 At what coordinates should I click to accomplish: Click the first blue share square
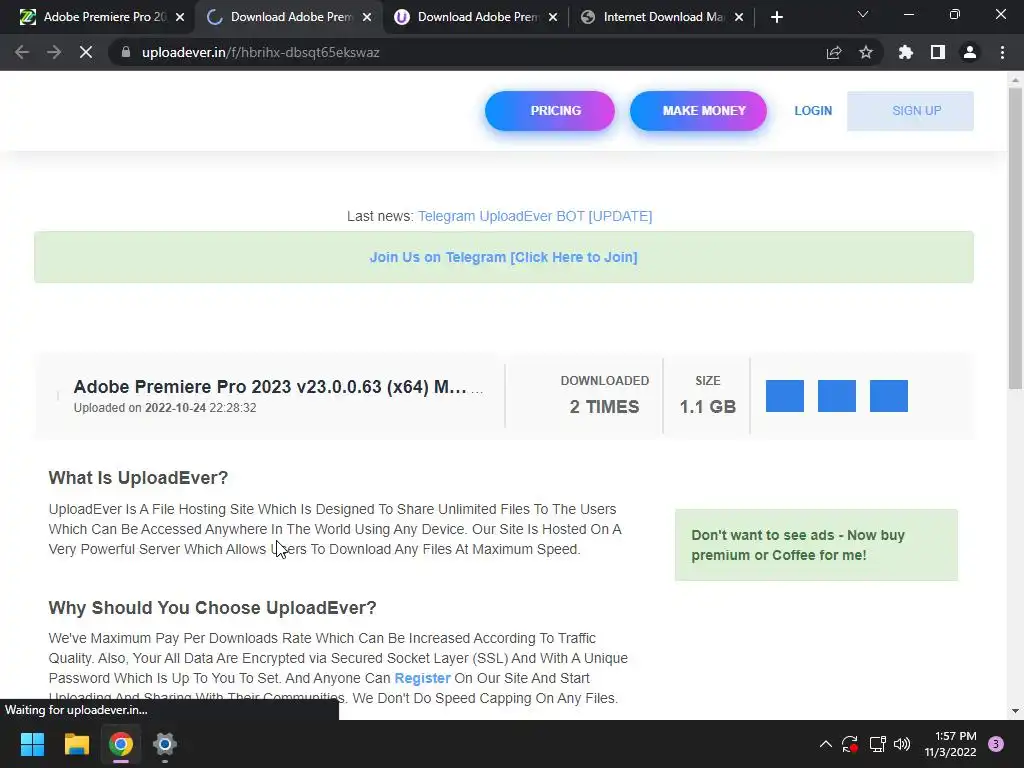pyautogui.click(x=784, y=396)
